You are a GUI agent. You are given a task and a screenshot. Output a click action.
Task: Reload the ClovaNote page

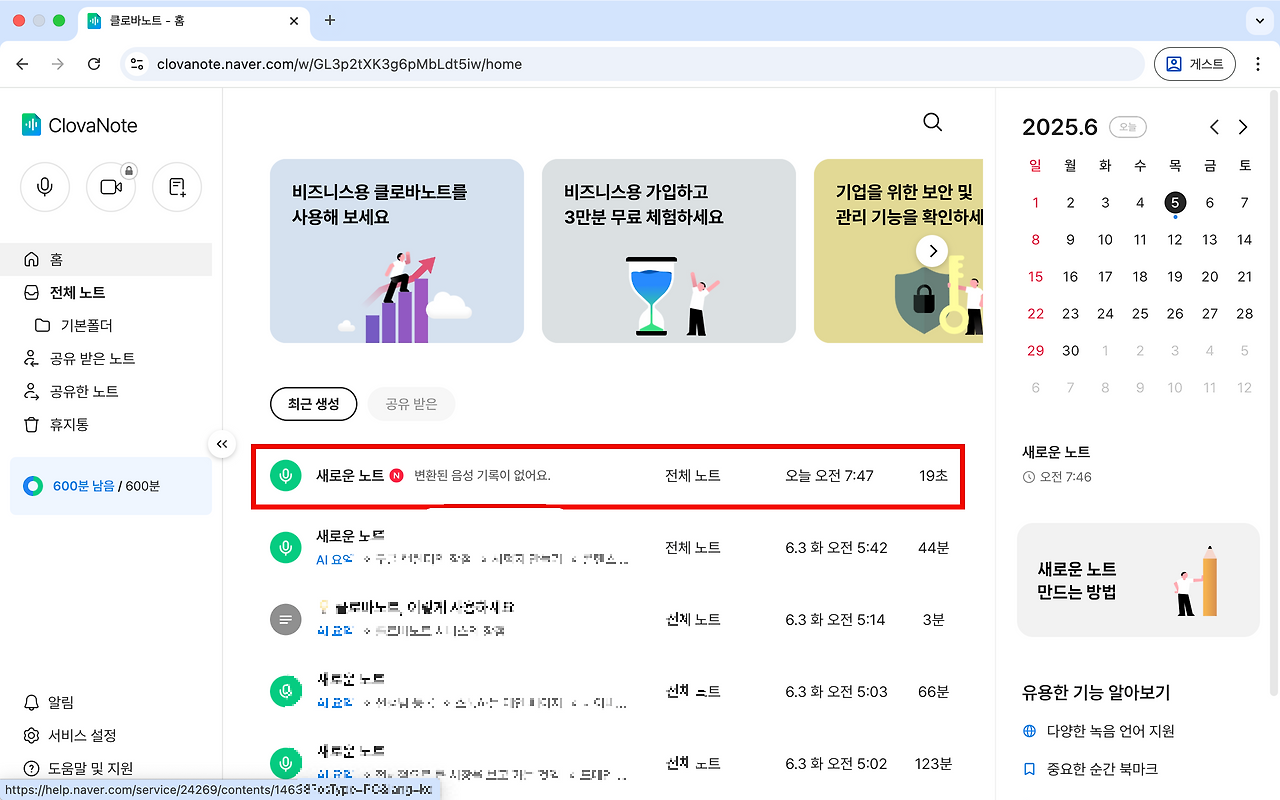pyautogui.click(x=94, y=64)
